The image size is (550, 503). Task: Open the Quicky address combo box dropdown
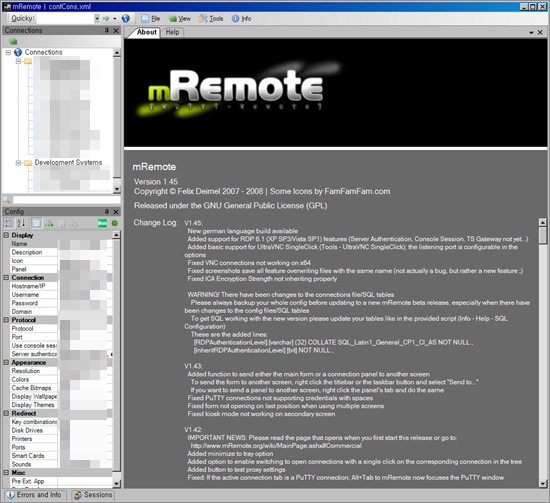[97, 19]
